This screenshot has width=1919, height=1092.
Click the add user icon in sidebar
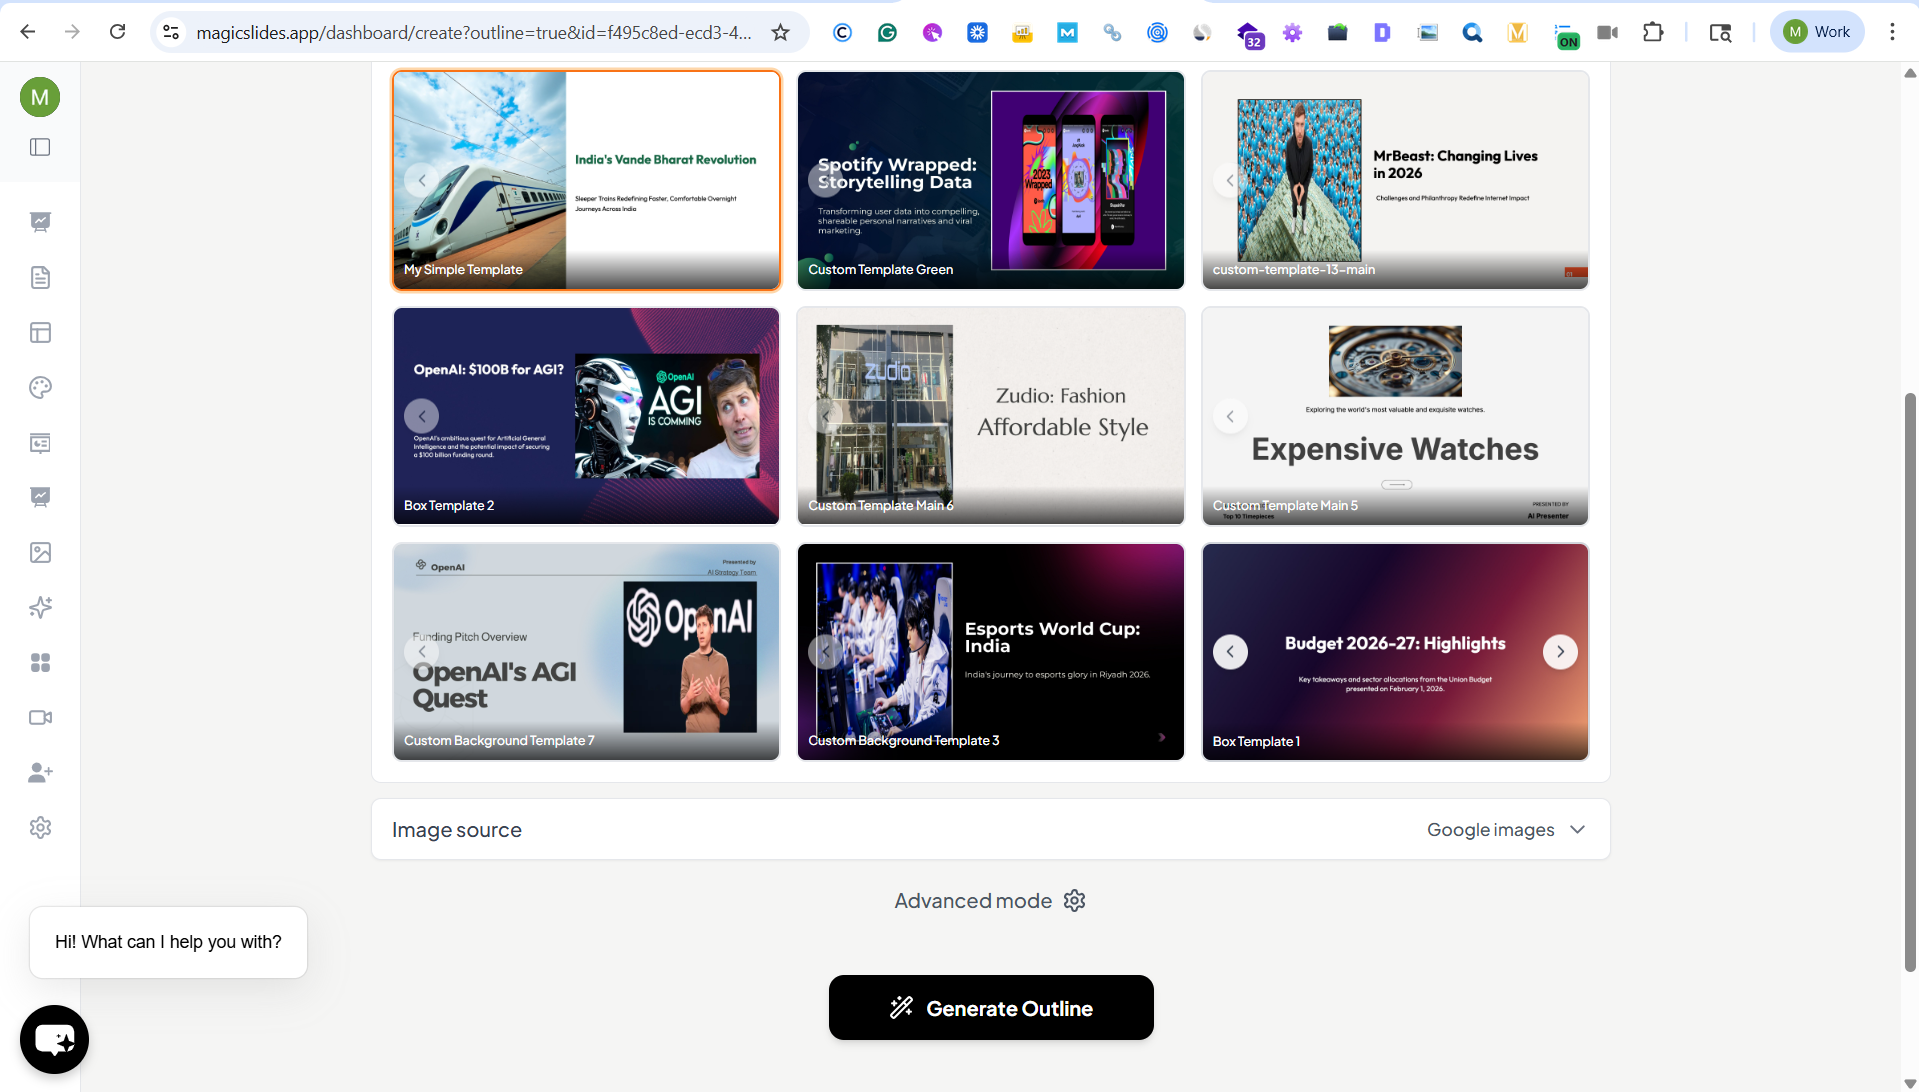(x=40, y=773)
